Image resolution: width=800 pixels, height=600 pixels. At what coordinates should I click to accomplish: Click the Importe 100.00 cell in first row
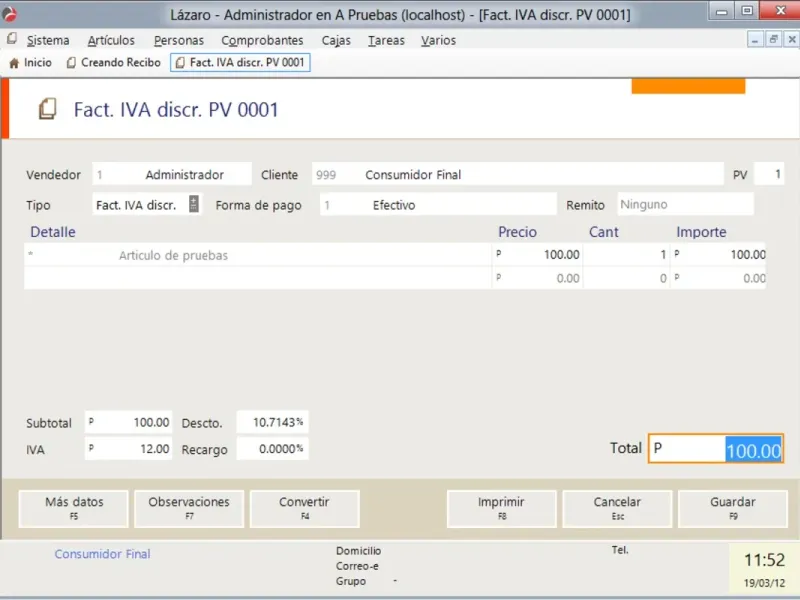point(718,255)
